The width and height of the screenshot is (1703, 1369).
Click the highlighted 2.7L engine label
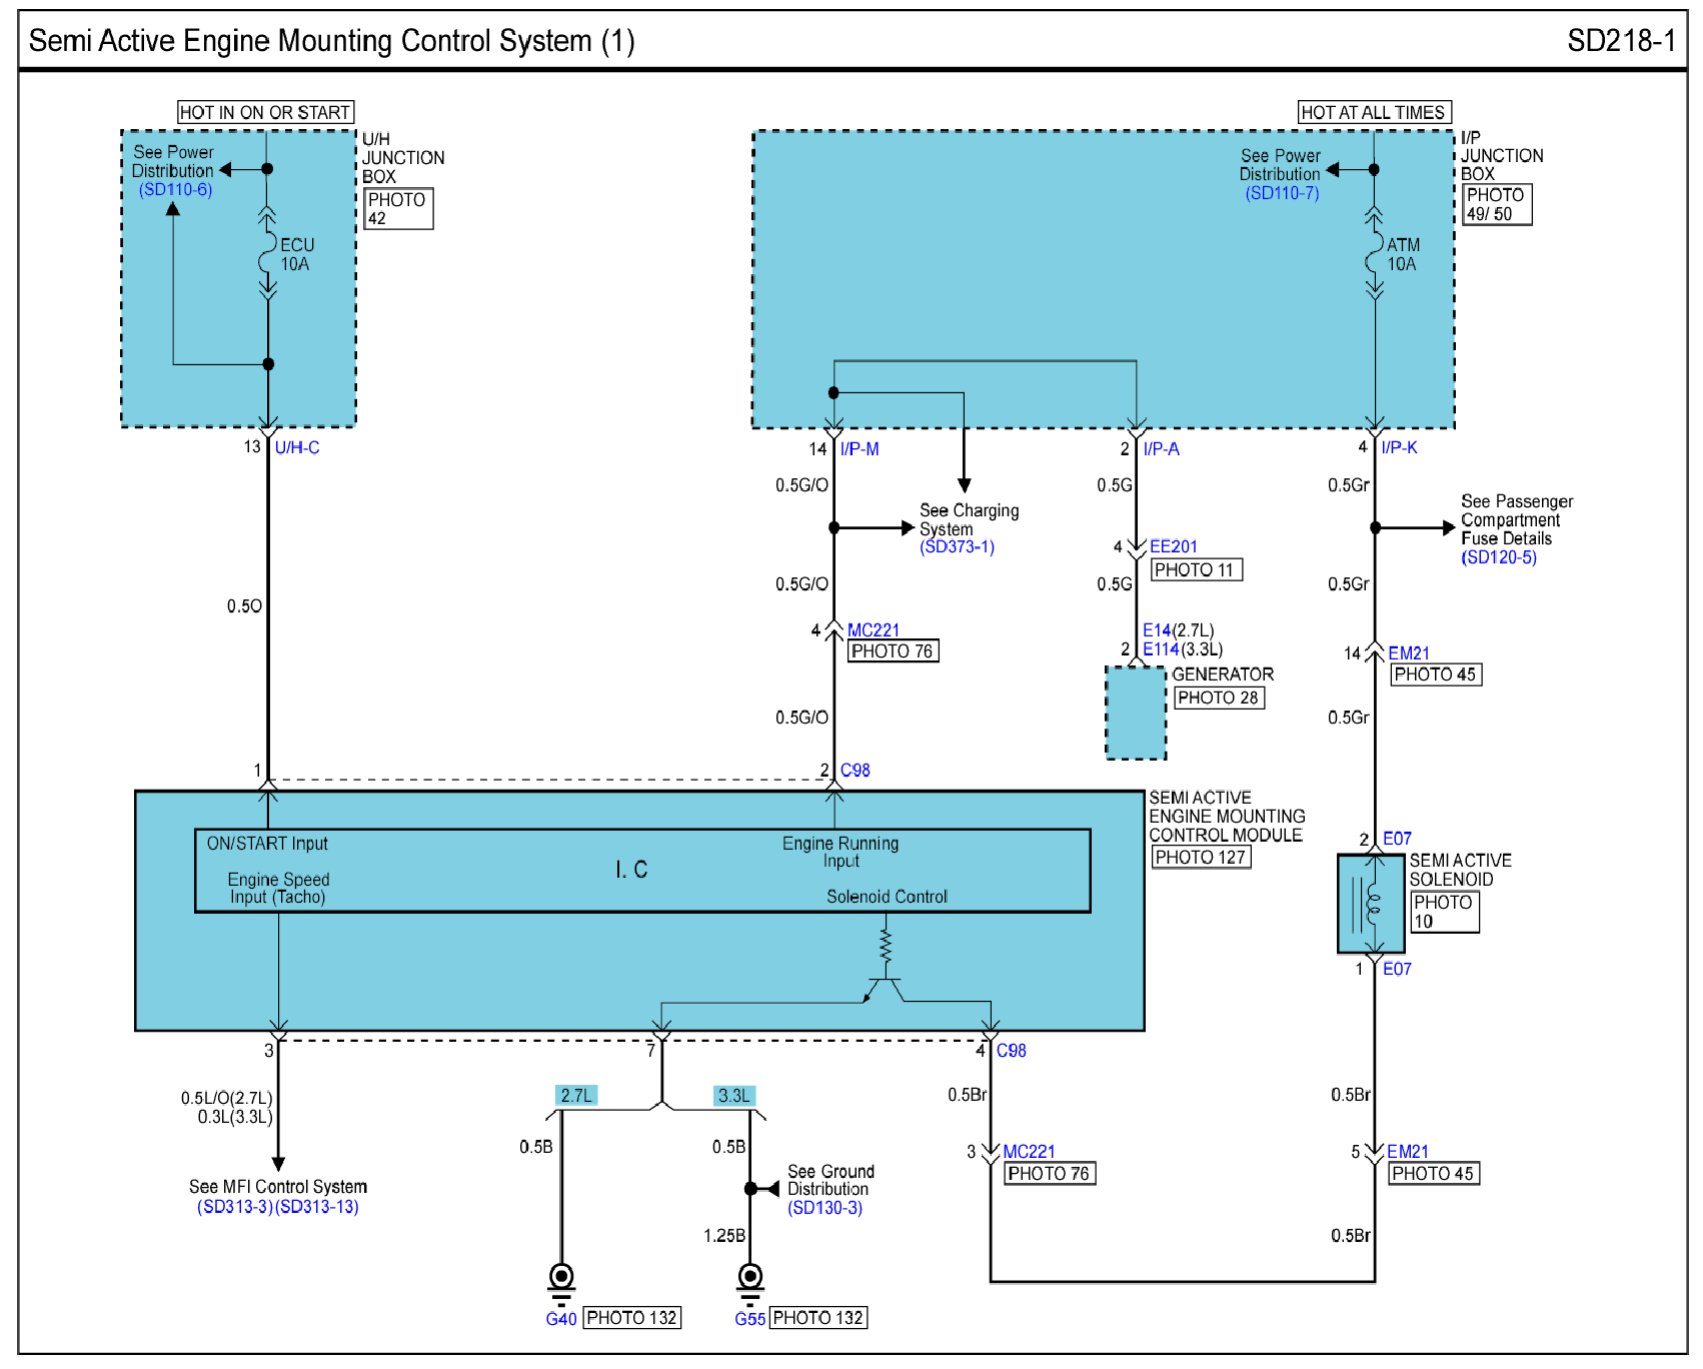(x=576, y=1095)
